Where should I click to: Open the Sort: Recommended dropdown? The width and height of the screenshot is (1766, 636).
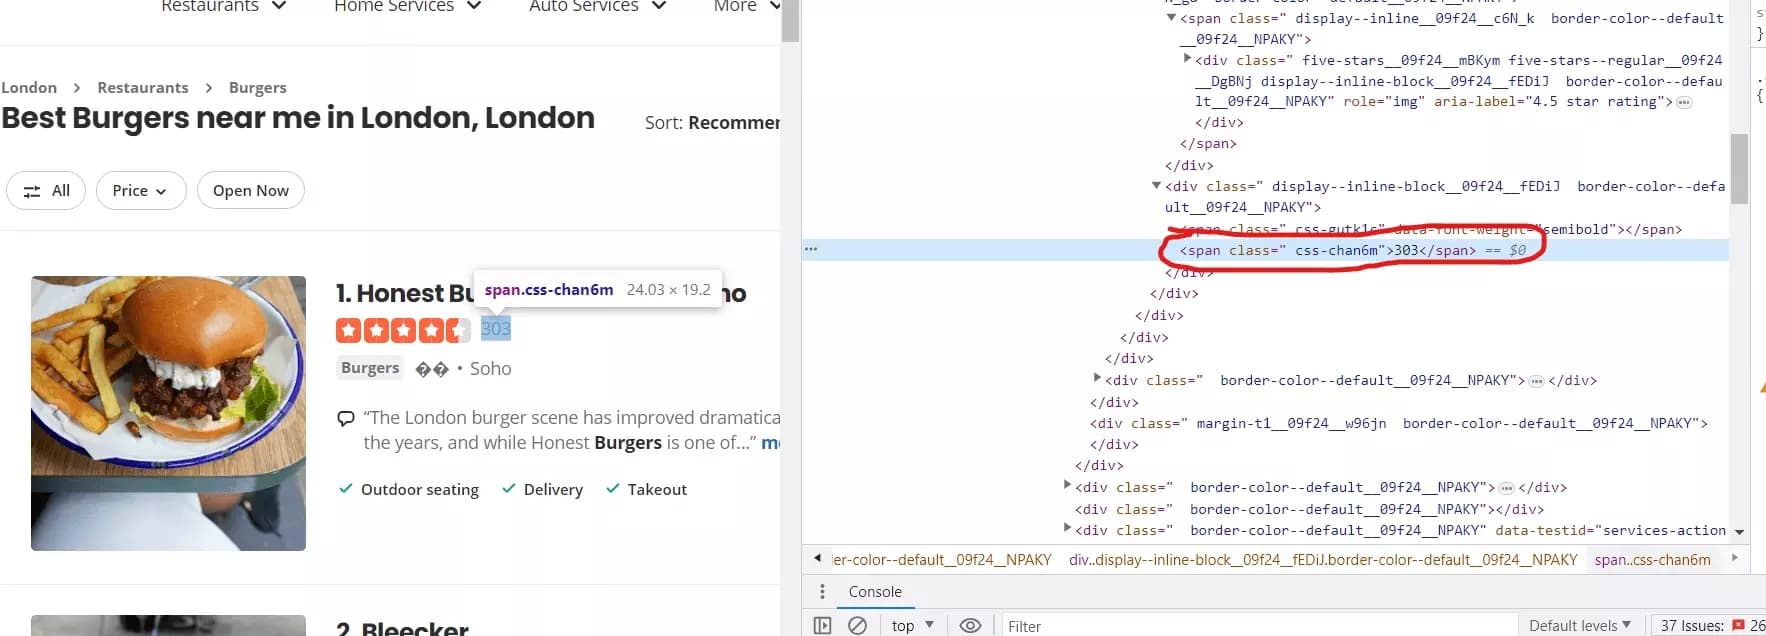tap(712, 123)
